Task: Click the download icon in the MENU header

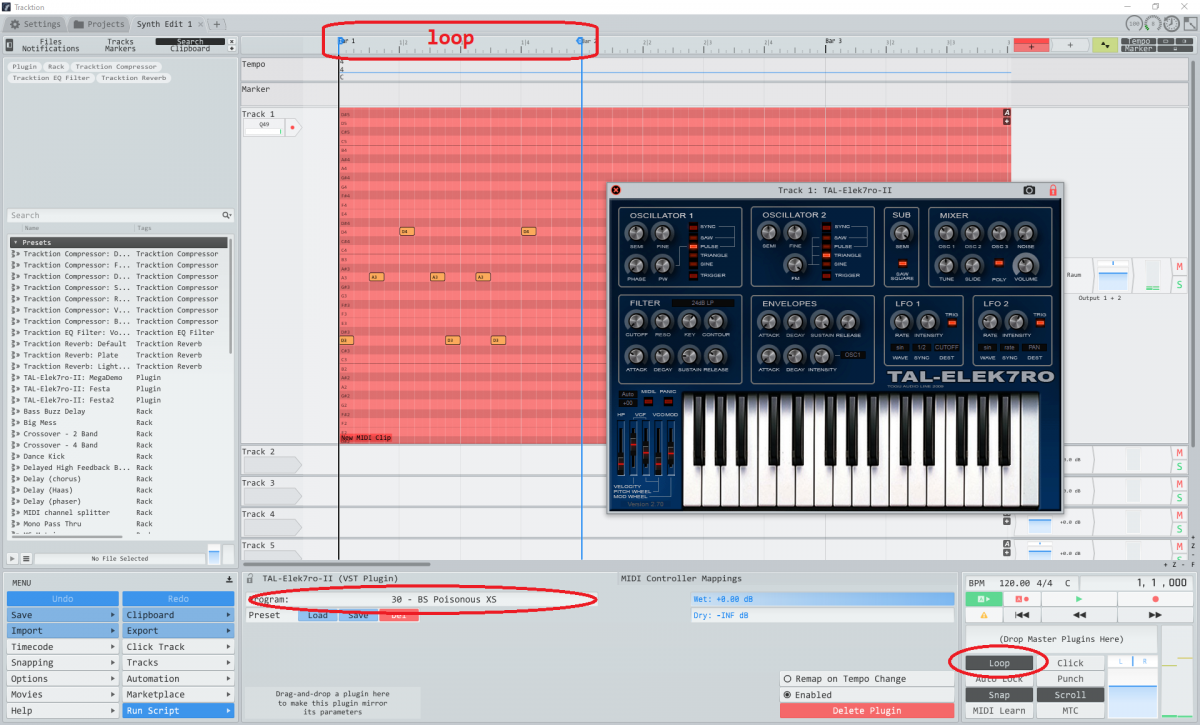Action: pyautogui.click(x=229, y=580)
